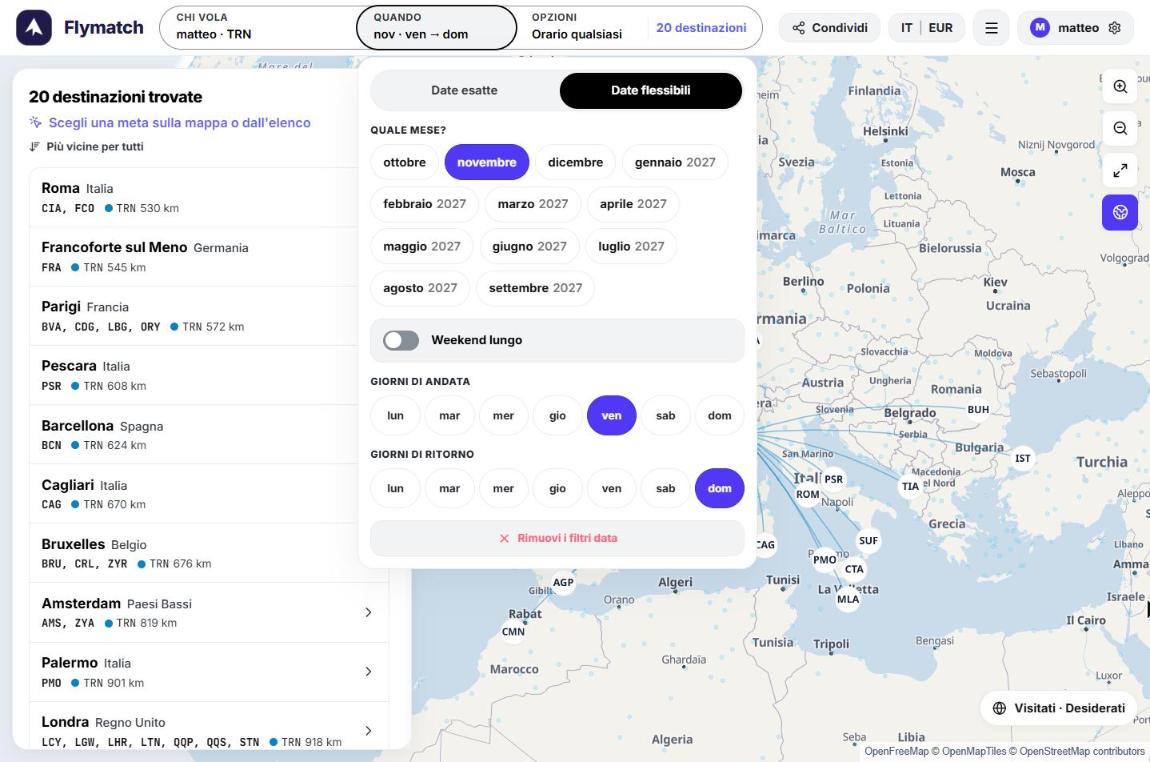This screenshot has width=1150, height=762.
Task: Expand the map to fullscreen
Action: [1120, 170]
